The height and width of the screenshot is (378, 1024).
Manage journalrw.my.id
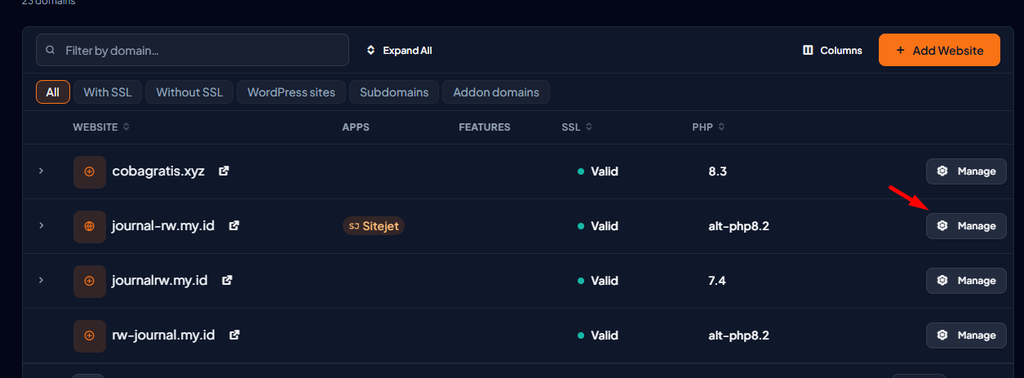[967, 281]
